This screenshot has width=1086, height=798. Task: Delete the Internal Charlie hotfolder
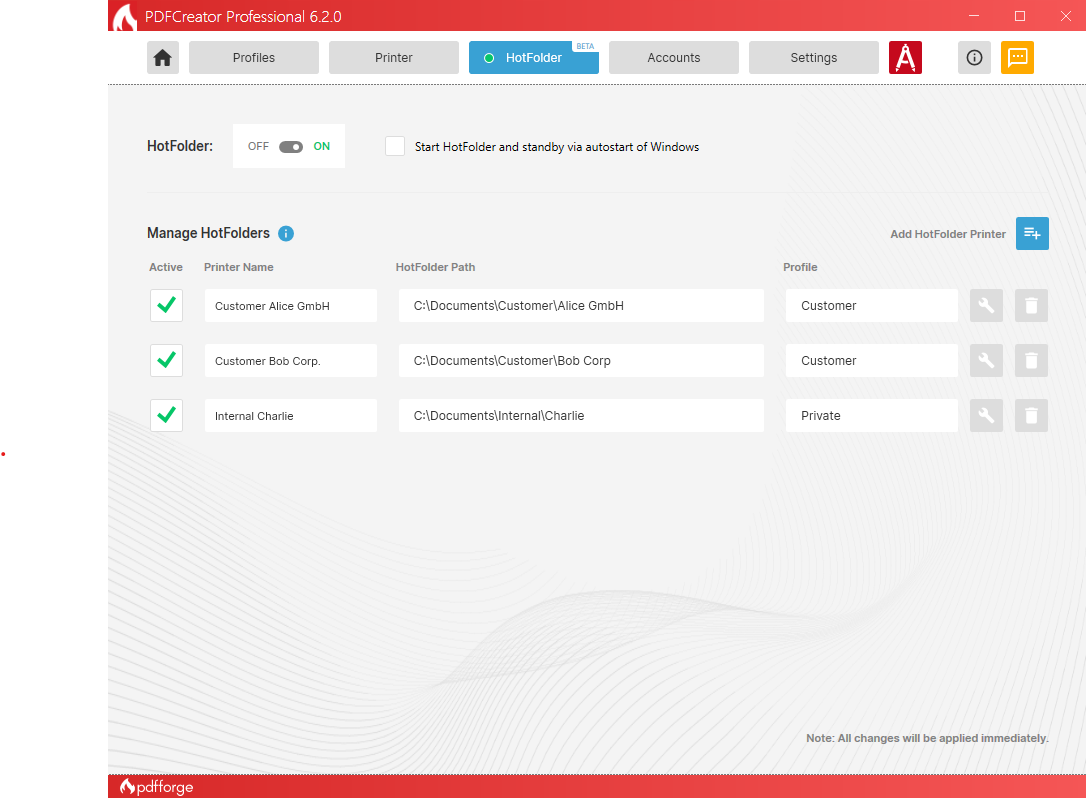point(1031,416)
